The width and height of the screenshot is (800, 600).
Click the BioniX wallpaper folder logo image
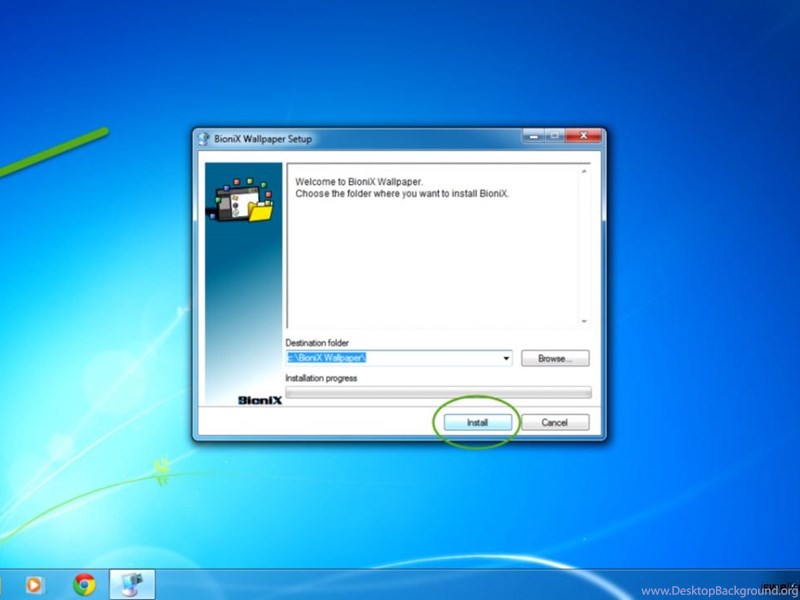pyautogui.click(x=240, y=200)
